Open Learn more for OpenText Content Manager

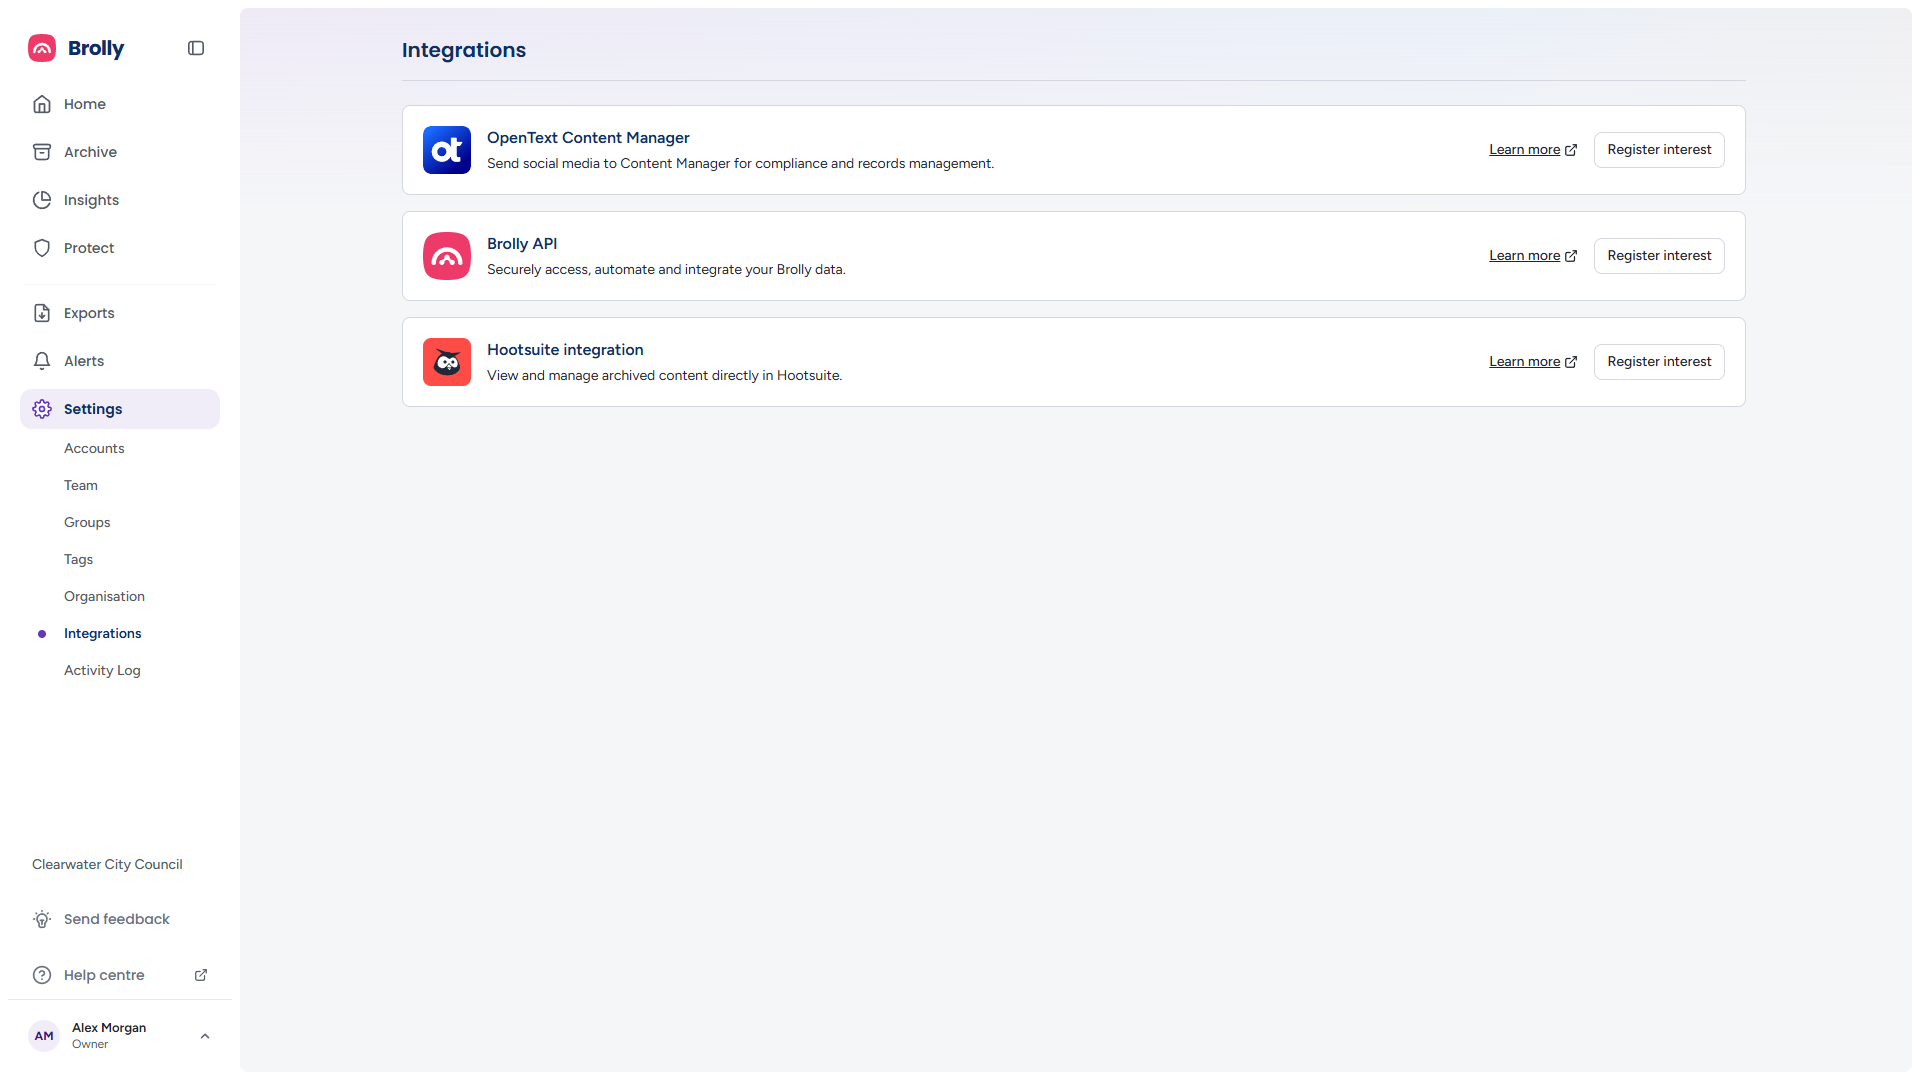point(1533,150)
